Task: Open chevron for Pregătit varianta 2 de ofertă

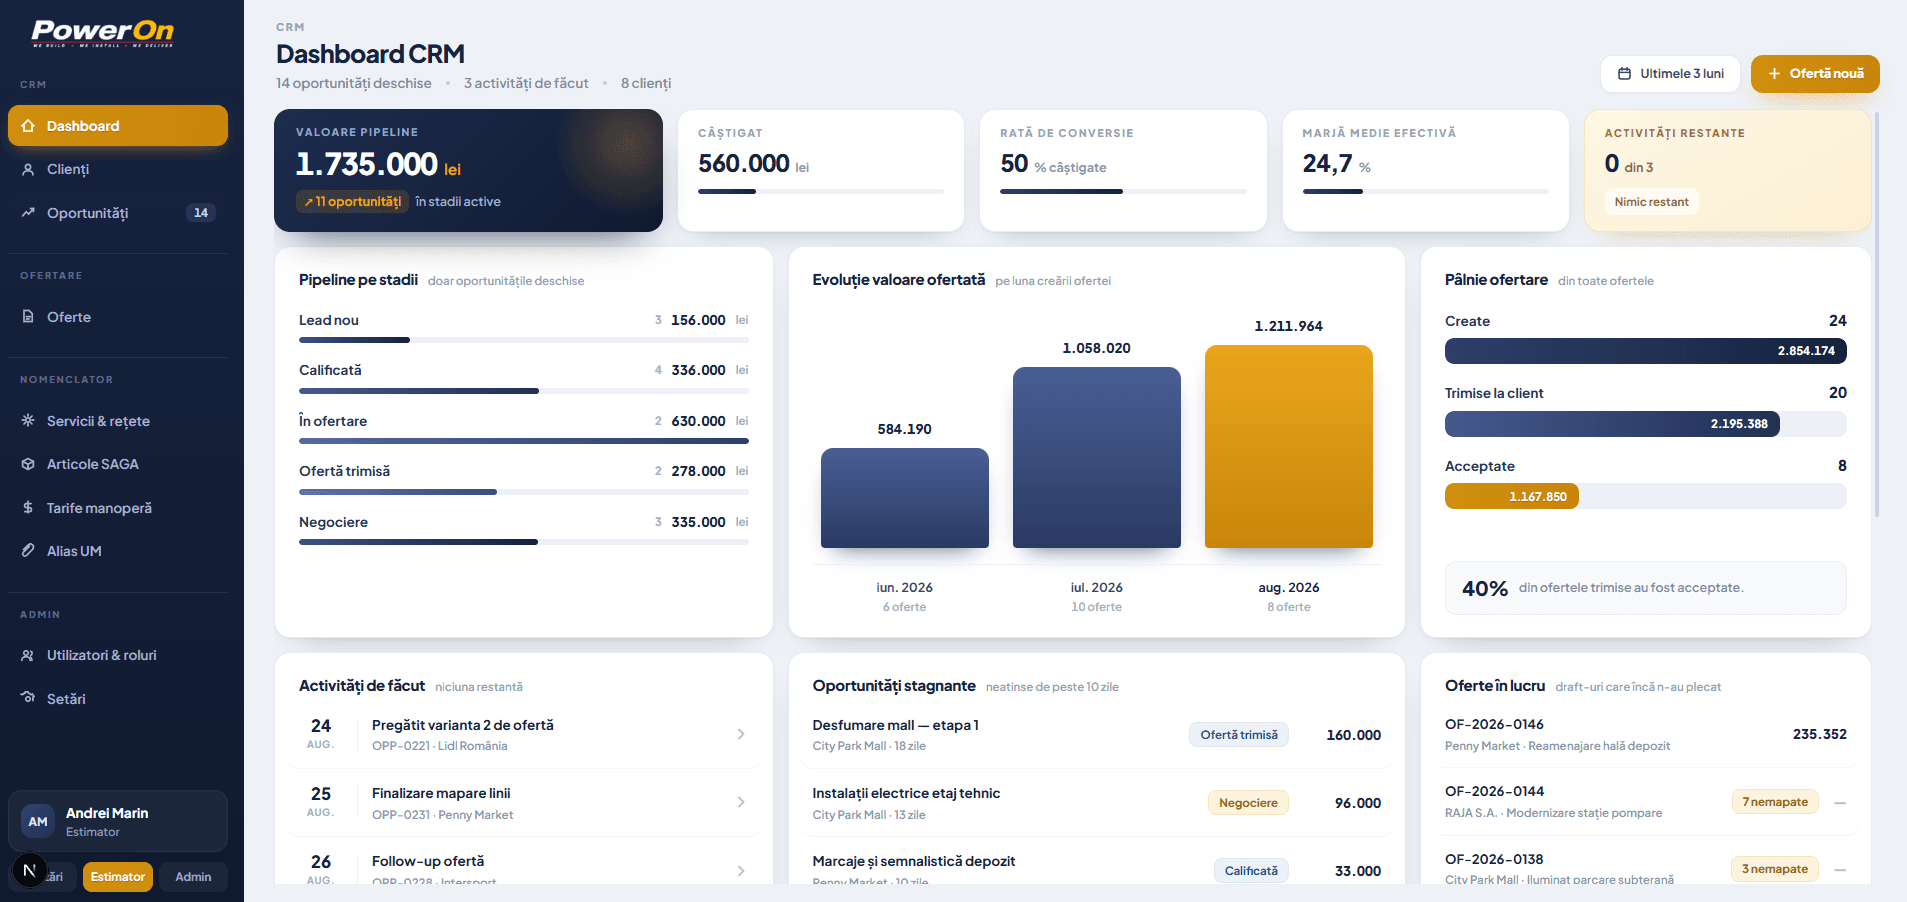Action: [x=741, y=734]
